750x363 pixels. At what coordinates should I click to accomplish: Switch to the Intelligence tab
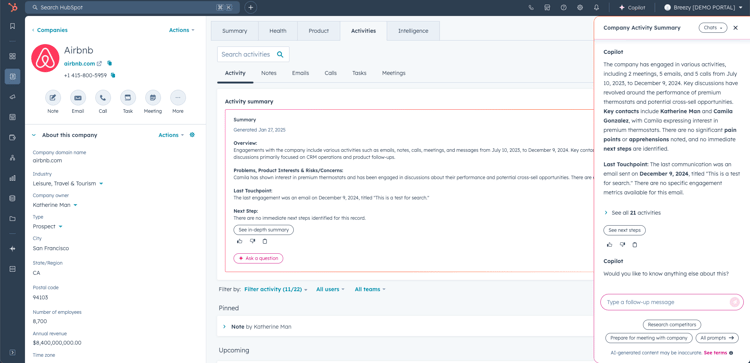pos(413,31)
